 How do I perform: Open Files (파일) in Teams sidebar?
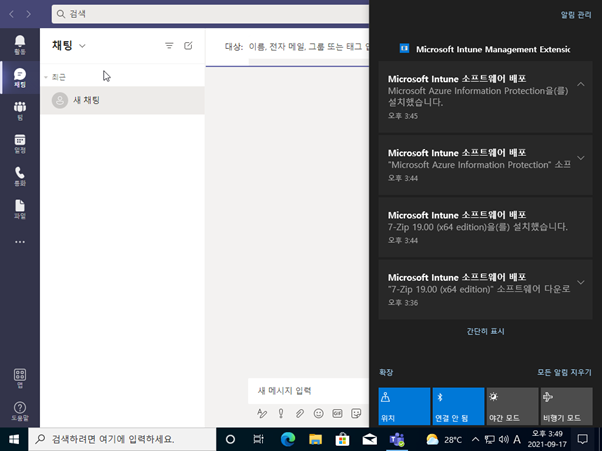pyautogui.click(x=20, y=210)
